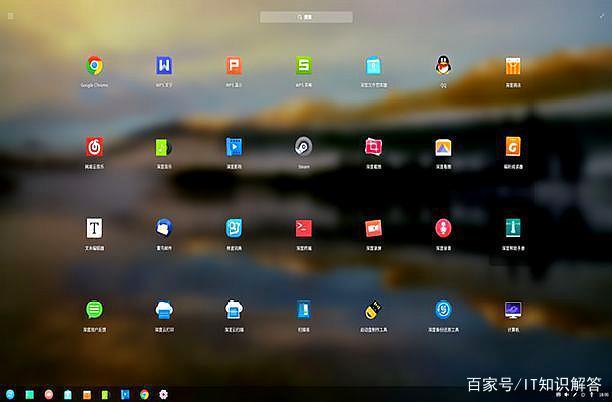Open Chrome from the bottom dock
This screenshot has height=402, width=612.
pyautogui.click(x=144, y=395)
